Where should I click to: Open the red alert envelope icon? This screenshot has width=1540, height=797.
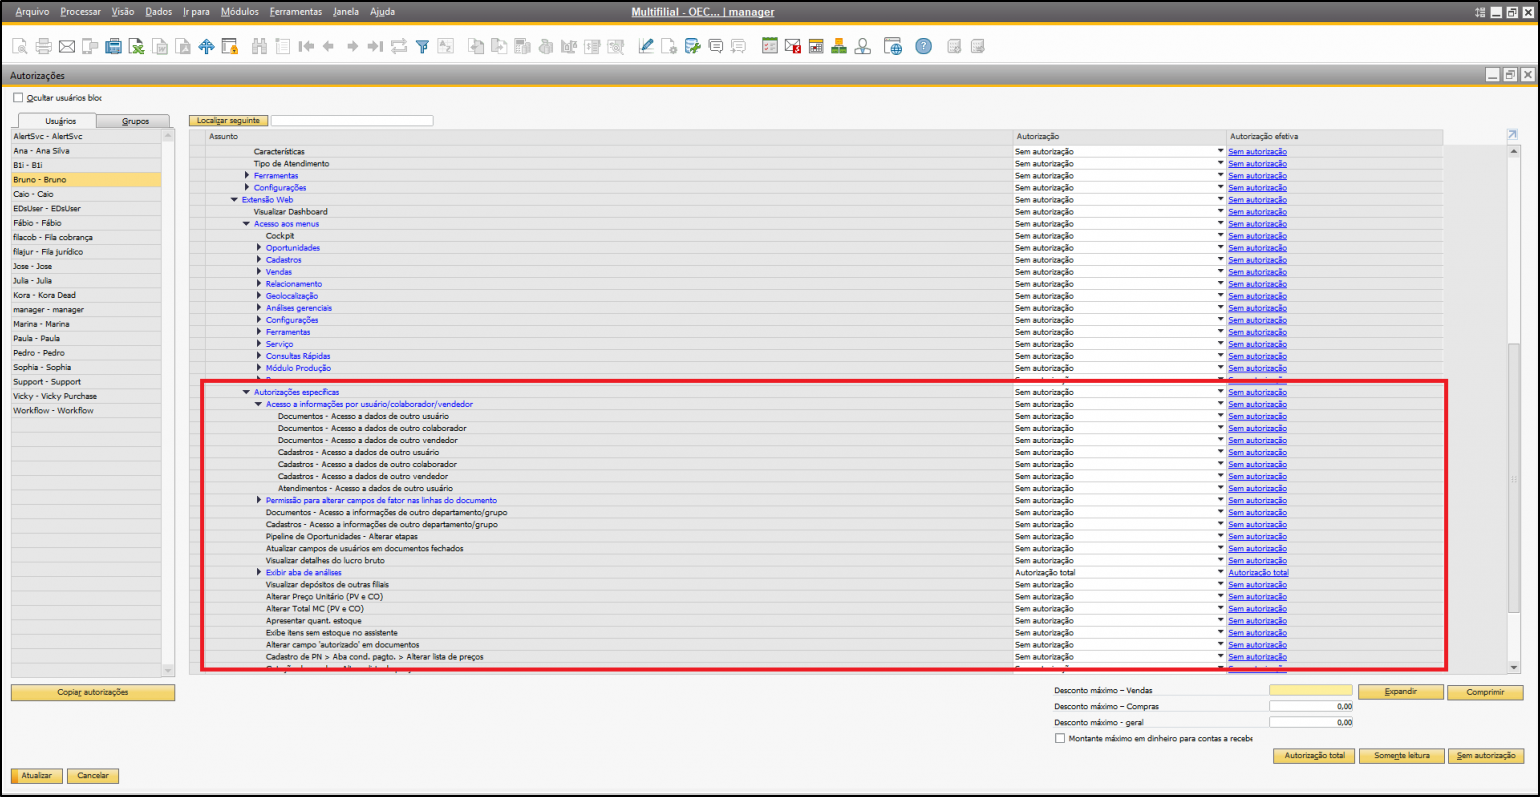pyautogui.click(x=793, y=46)
